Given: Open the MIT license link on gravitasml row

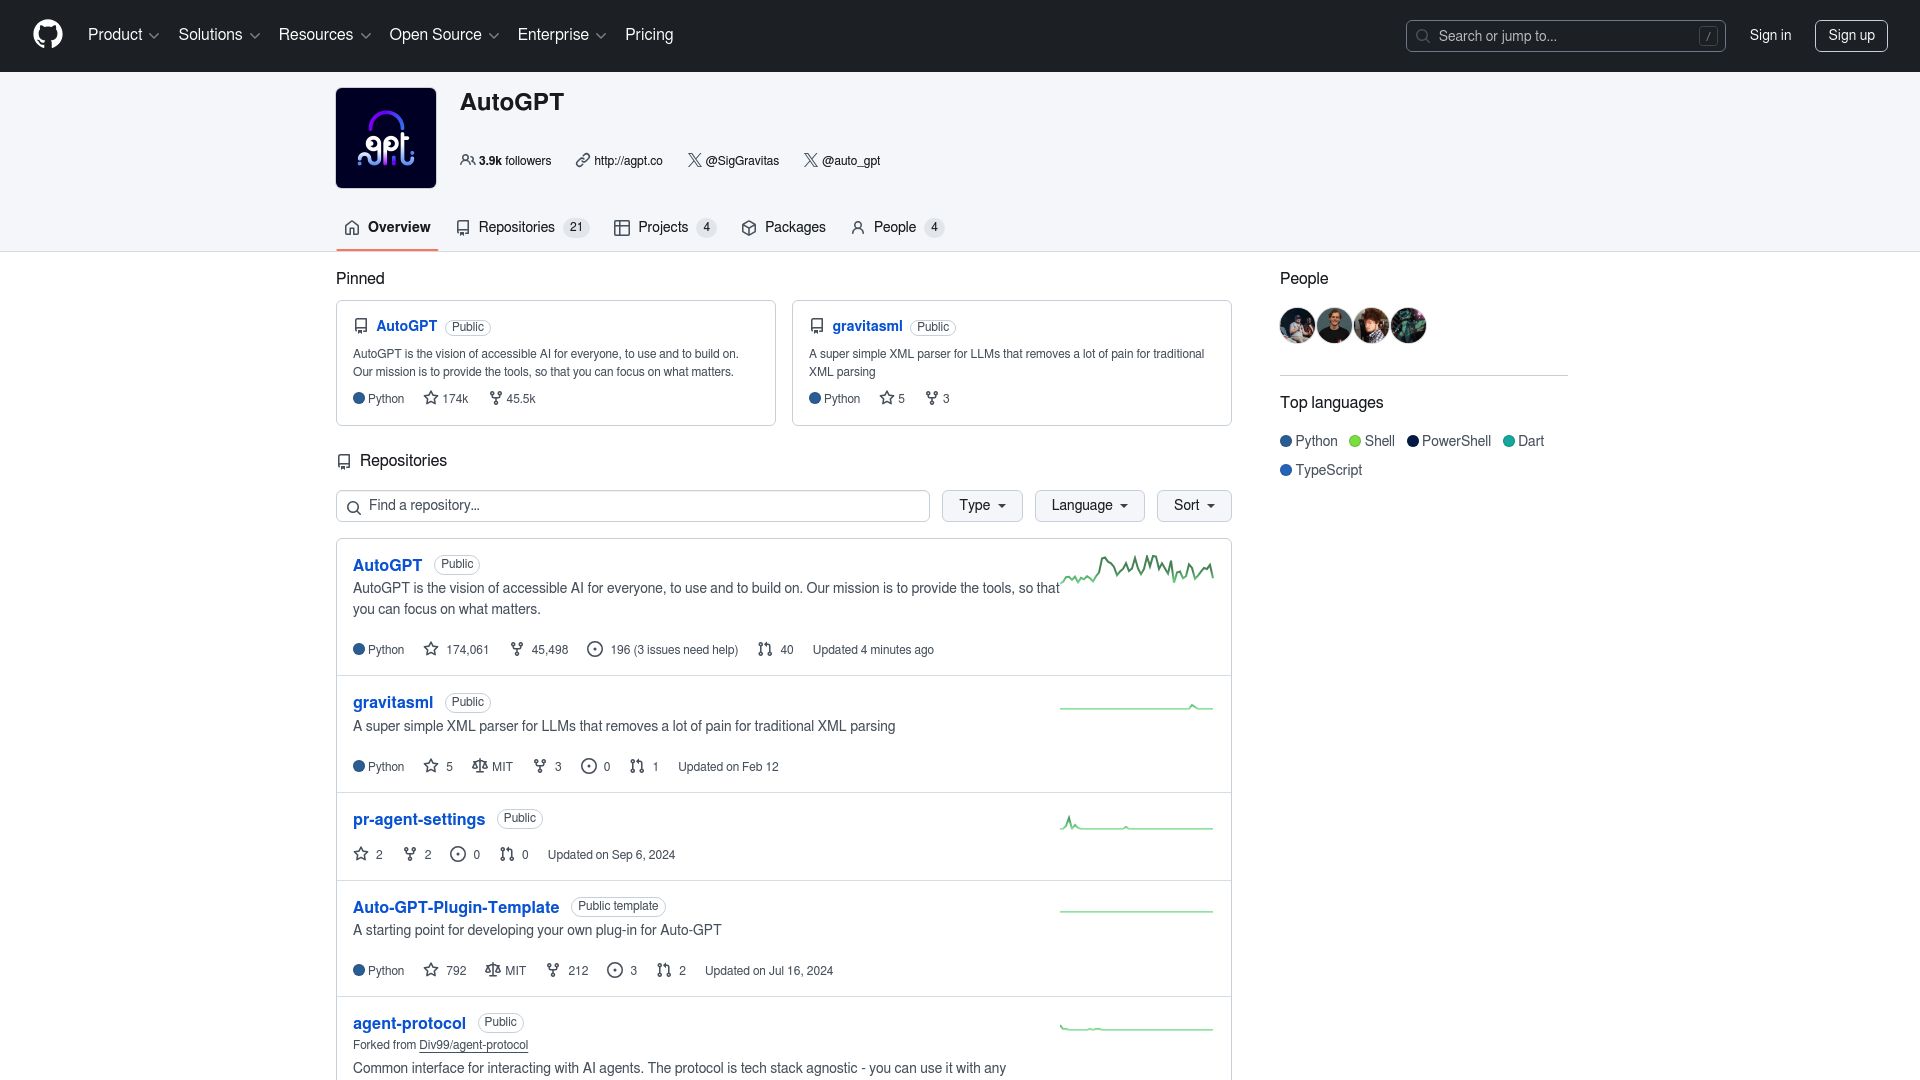Looking at the screenshot, I should coord(492,767).
